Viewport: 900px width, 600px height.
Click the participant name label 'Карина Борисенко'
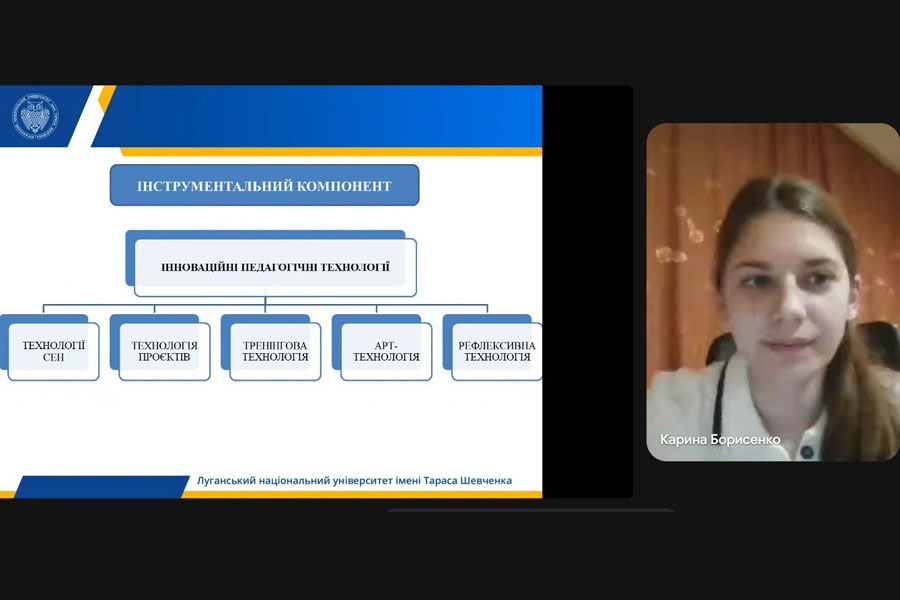click(x=720, y=440)
